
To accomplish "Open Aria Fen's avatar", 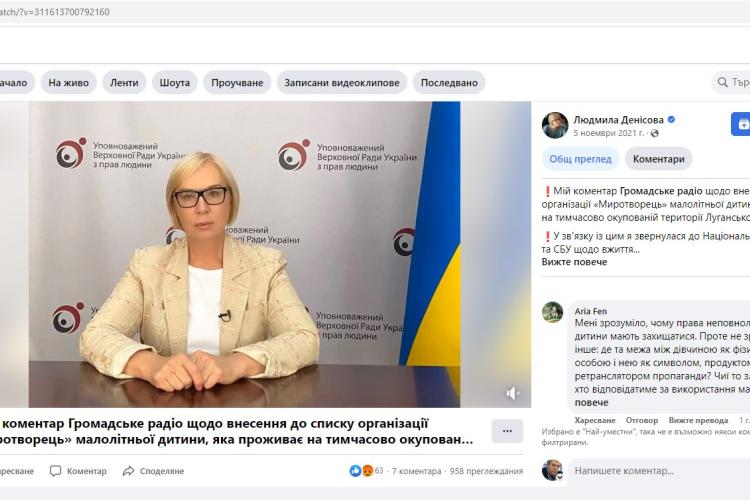I will [552, 312].
